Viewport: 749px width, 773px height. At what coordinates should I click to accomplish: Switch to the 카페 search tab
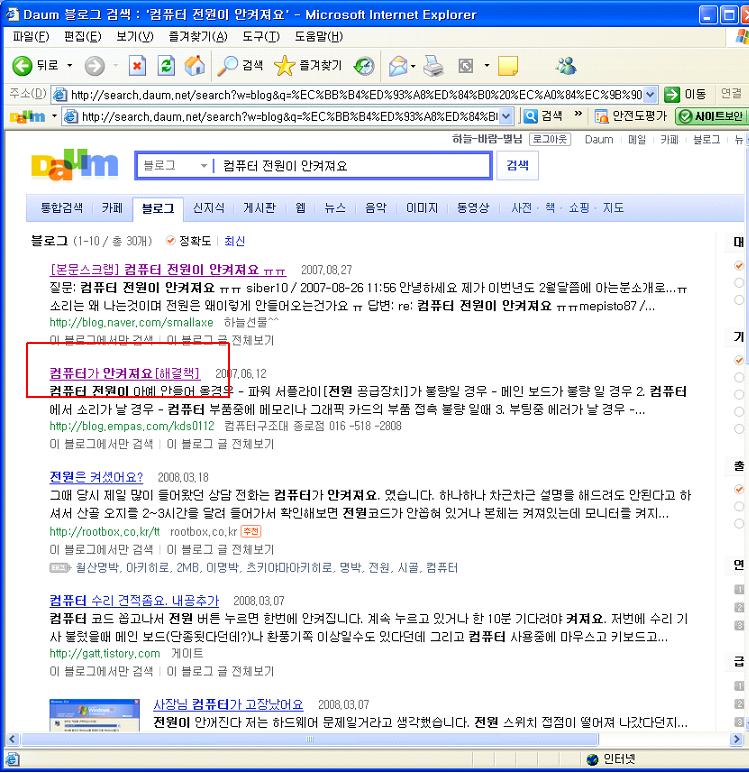[112, 208]
